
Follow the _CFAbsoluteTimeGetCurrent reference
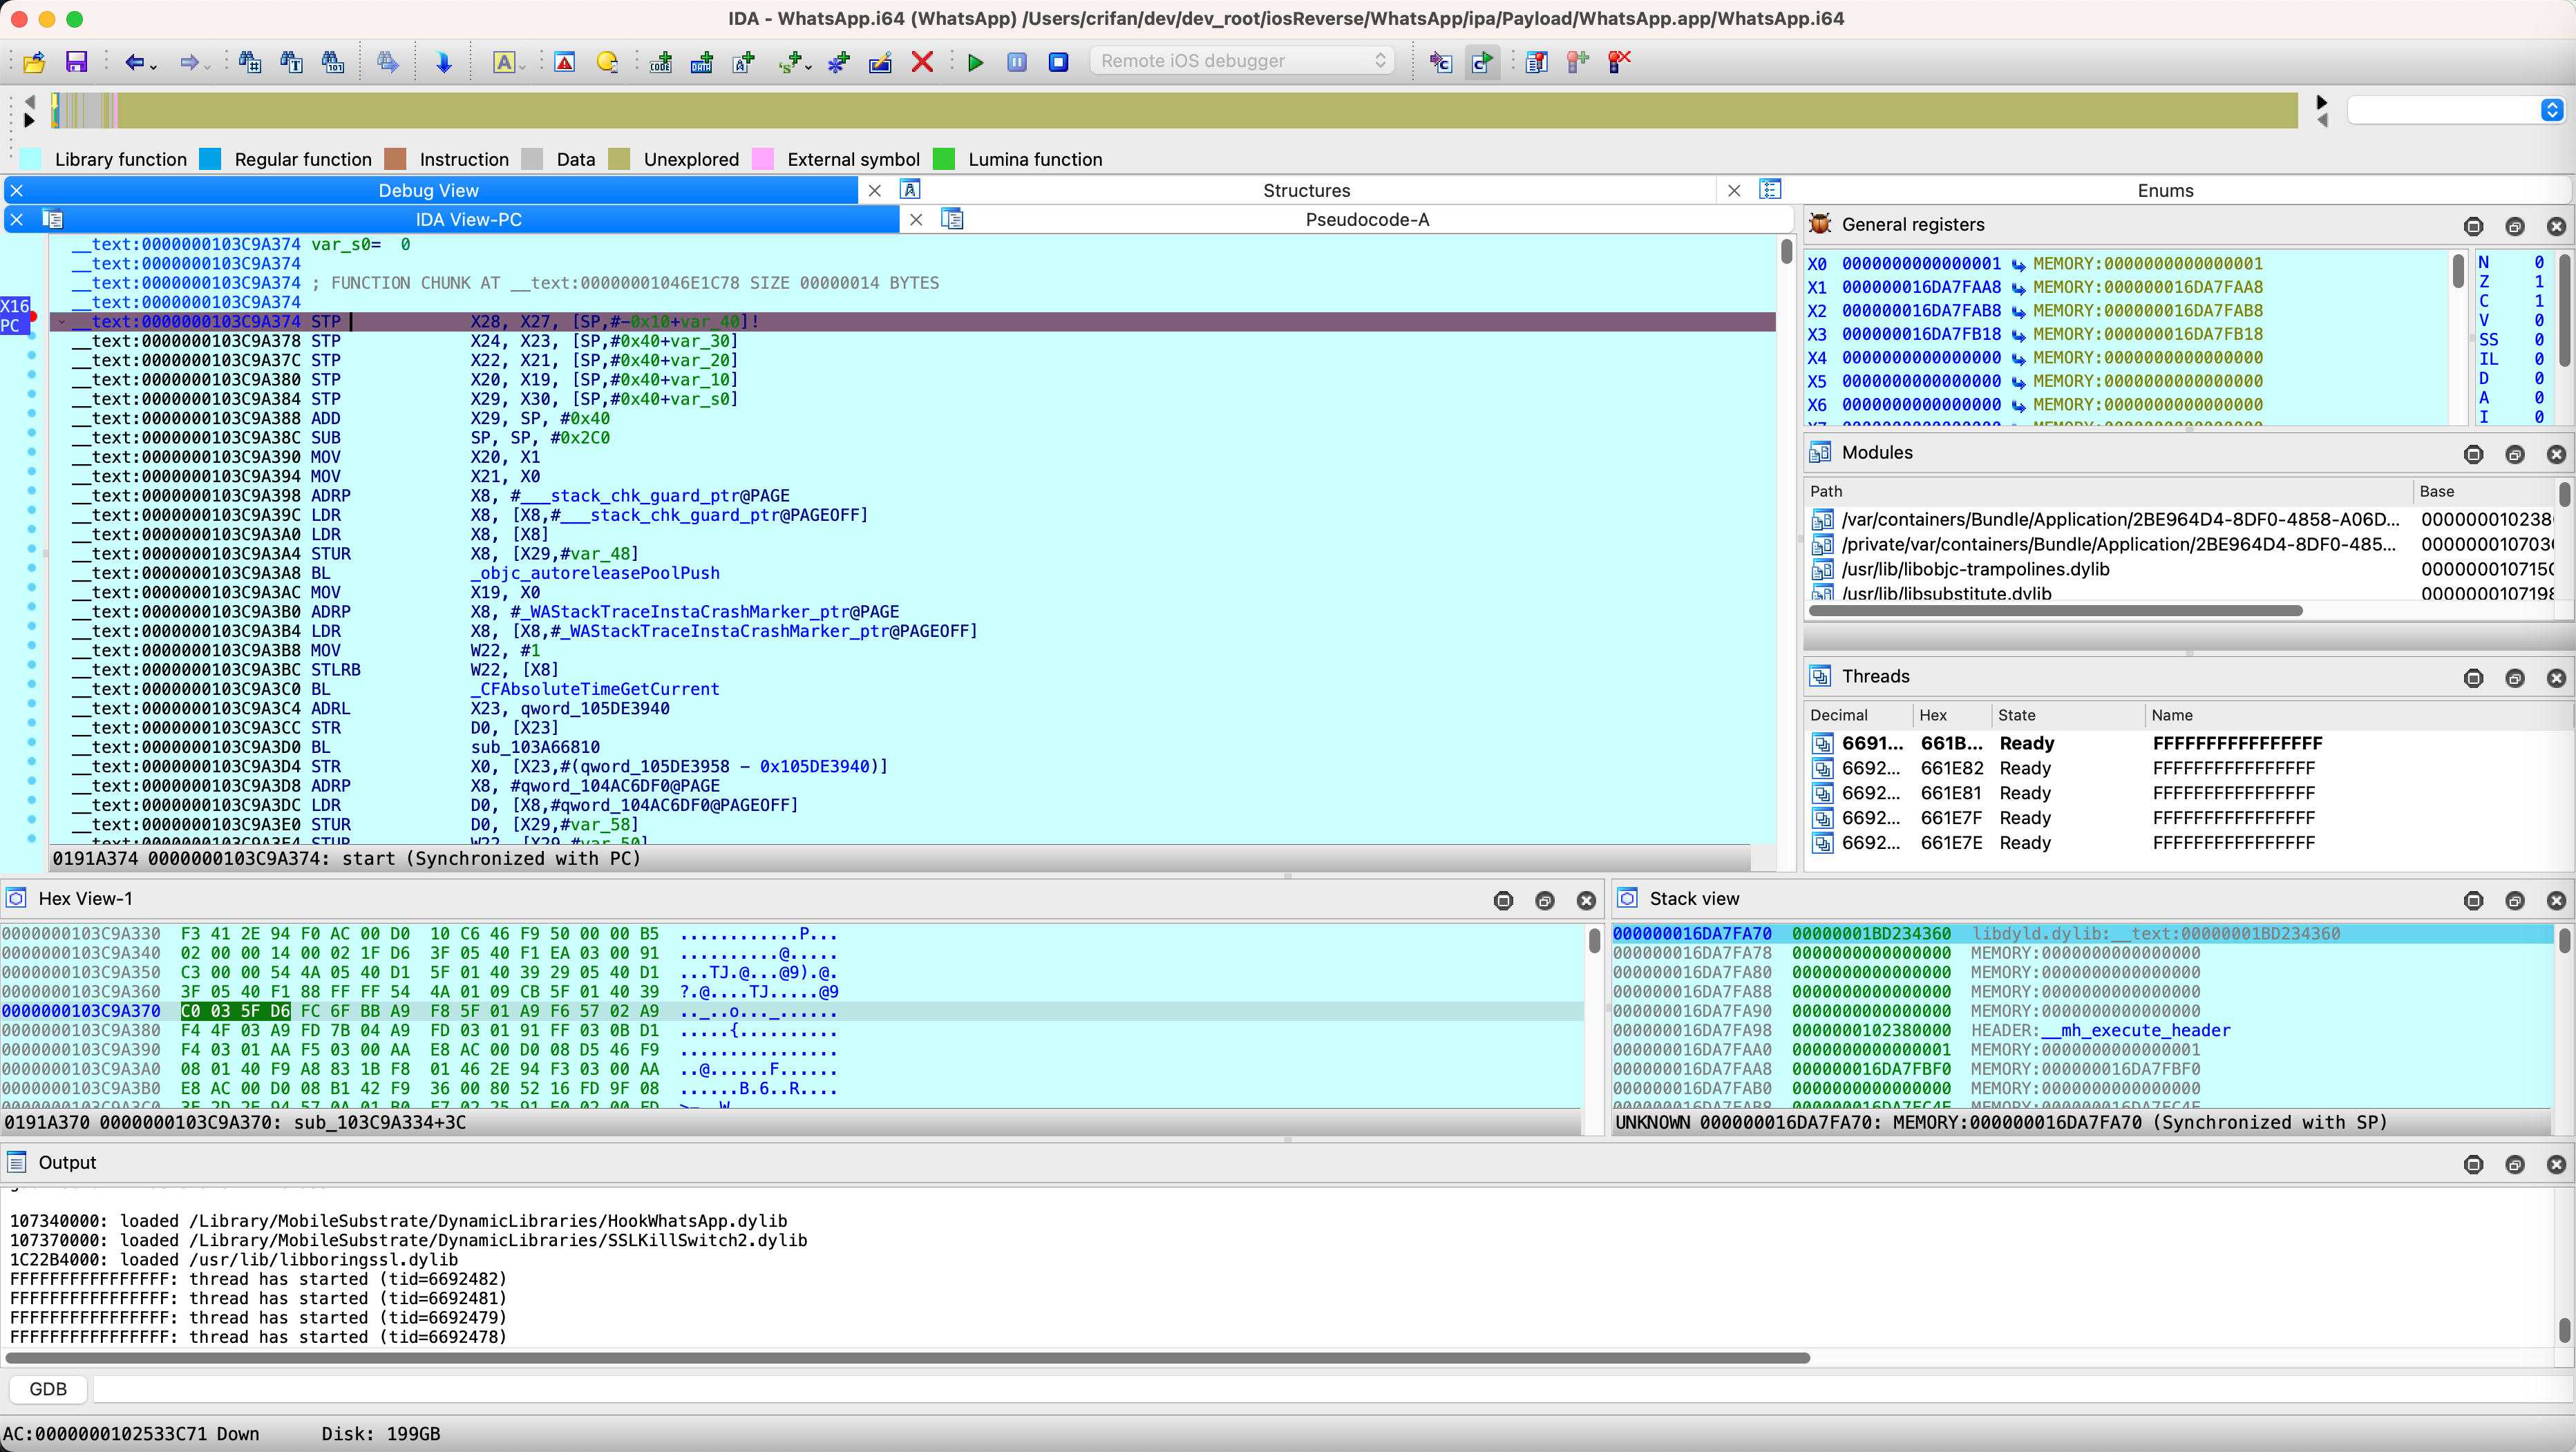pos(595,689)
